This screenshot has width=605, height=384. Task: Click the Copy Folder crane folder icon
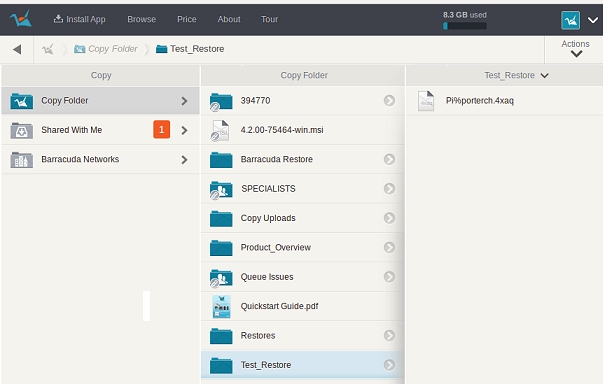(x=22, y=101)
